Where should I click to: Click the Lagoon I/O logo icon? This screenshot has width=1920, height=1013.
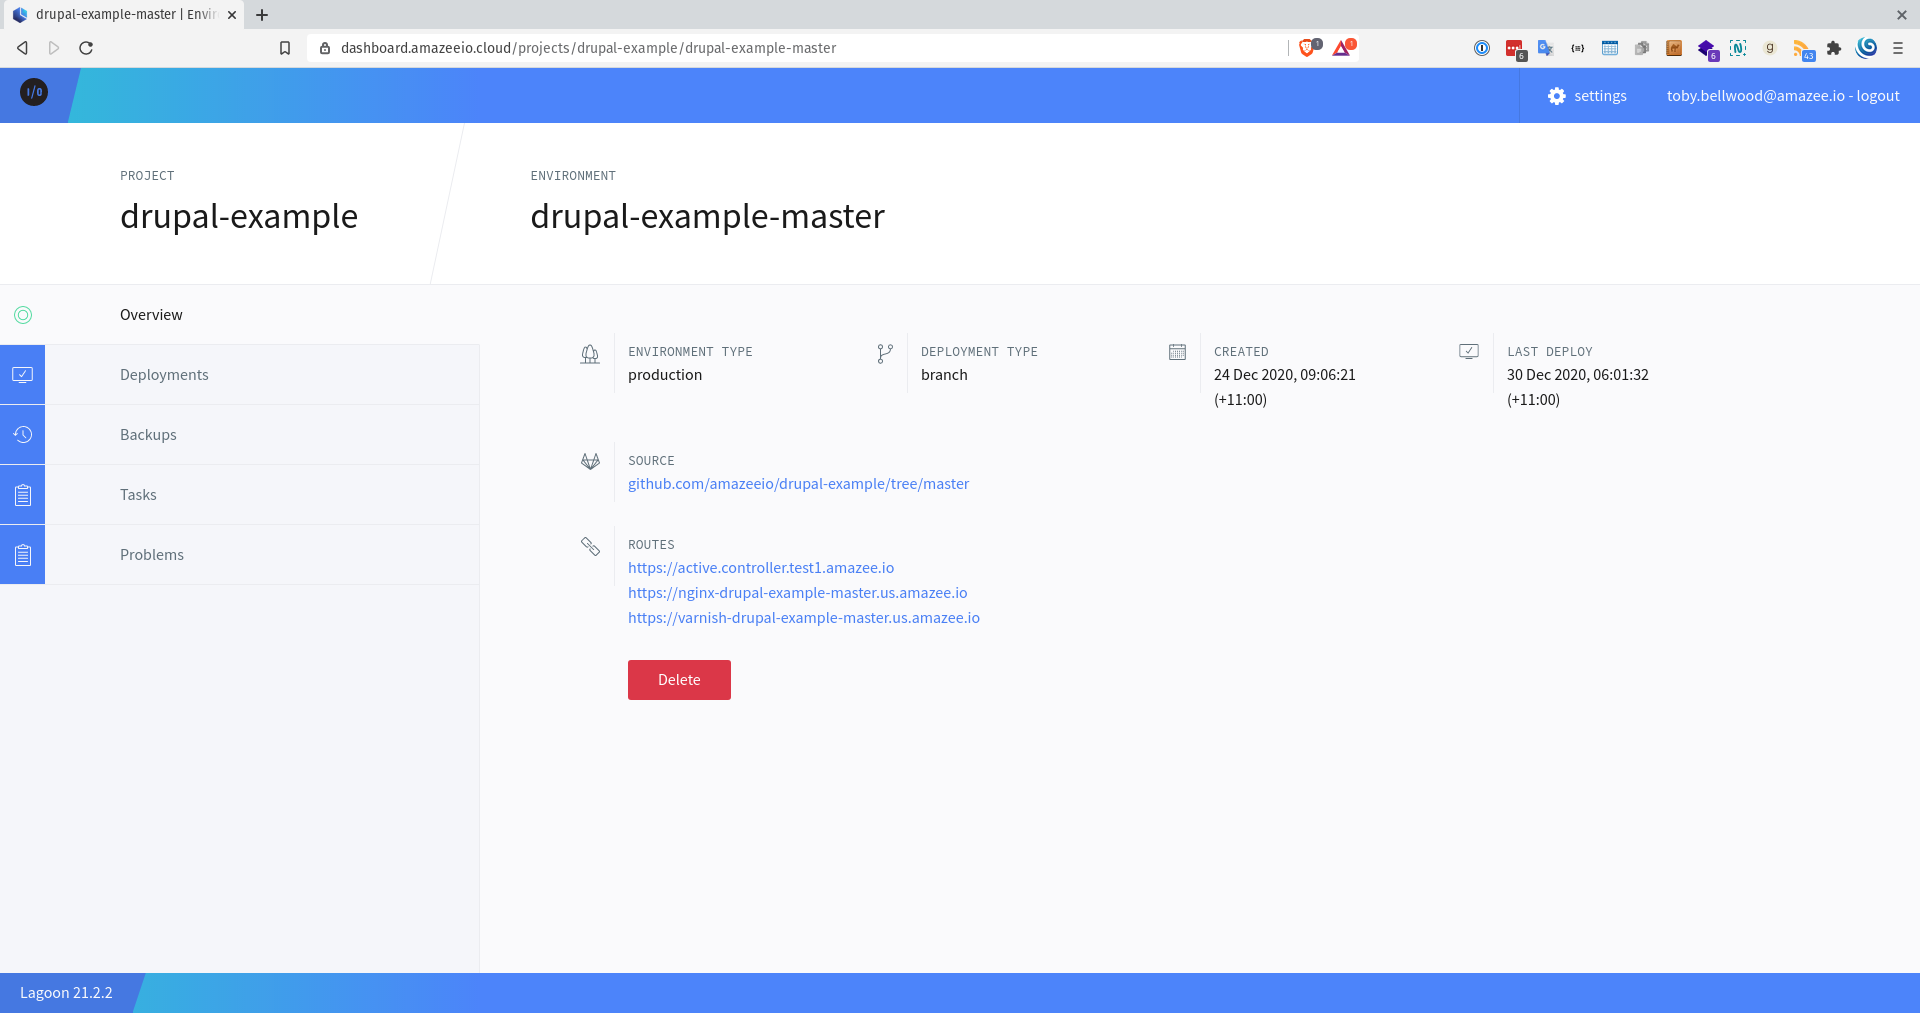tap(34, 92)
